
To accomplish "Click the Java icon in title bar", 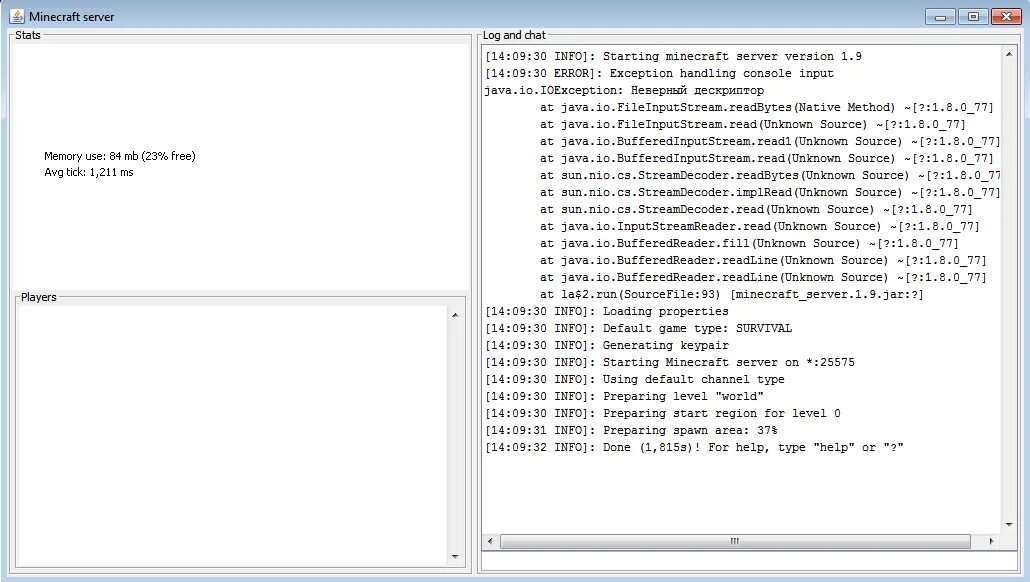I will (x=17, y=16).
